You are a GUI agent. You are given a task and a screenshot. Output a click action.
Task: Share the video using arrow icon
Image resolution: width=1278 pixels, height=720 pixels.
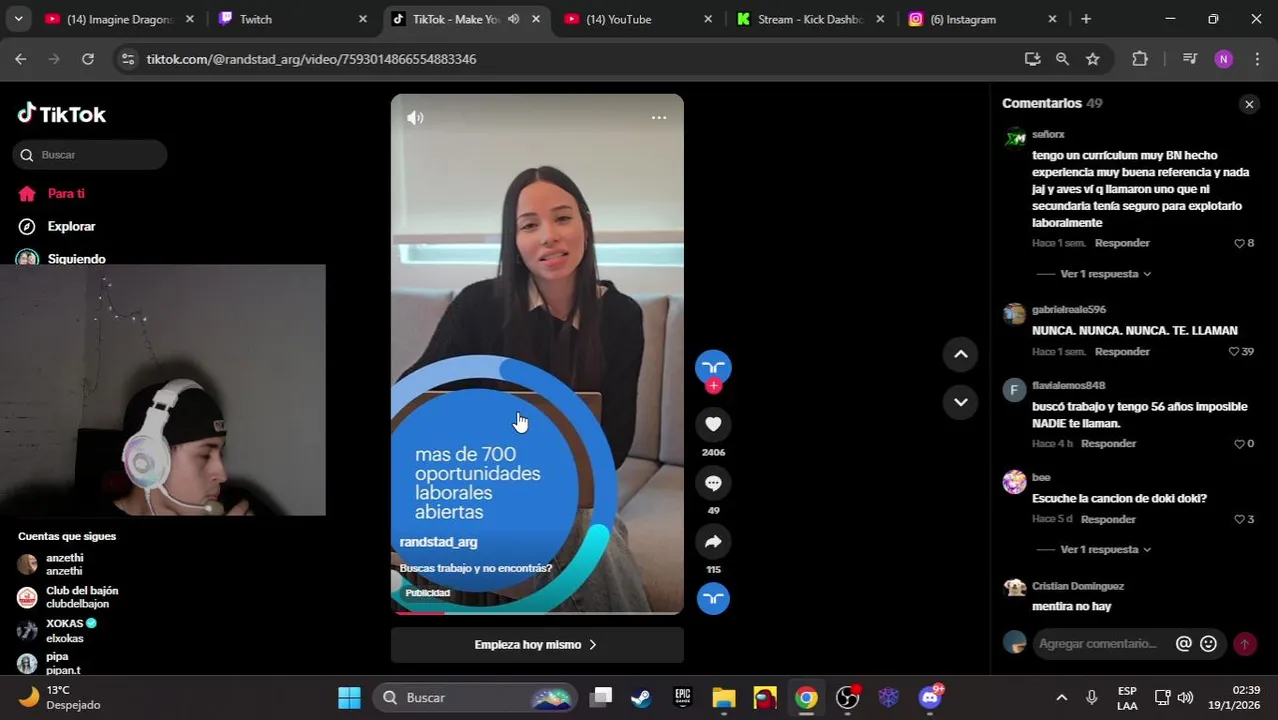click(x=713, y=542)
